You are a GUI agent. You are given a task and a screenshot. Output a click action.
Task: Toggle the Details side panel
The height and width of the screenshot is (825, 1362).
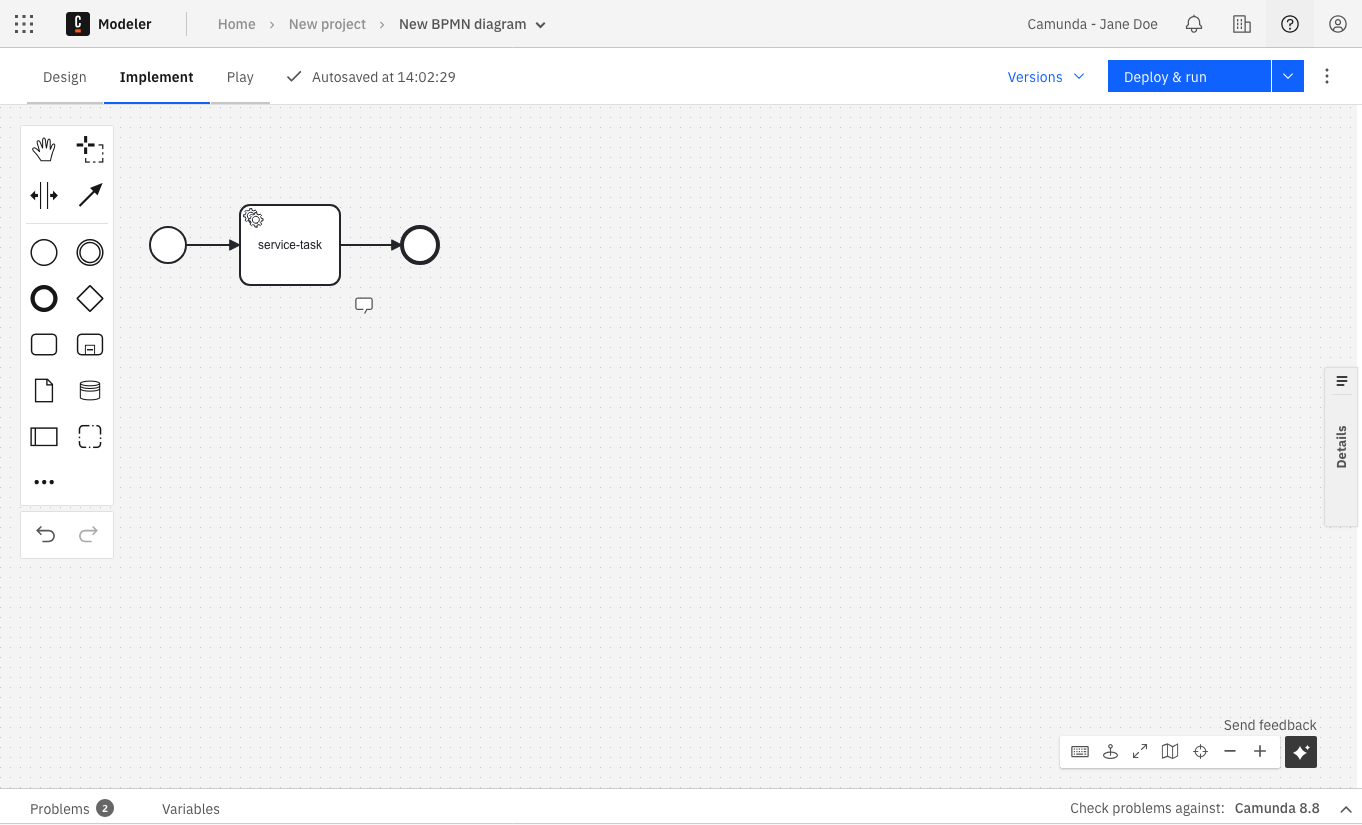coord(1341,447)
